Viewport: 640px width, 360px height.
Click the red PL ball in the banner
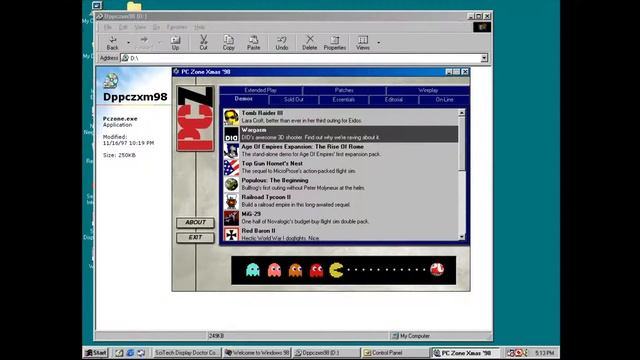437,269
